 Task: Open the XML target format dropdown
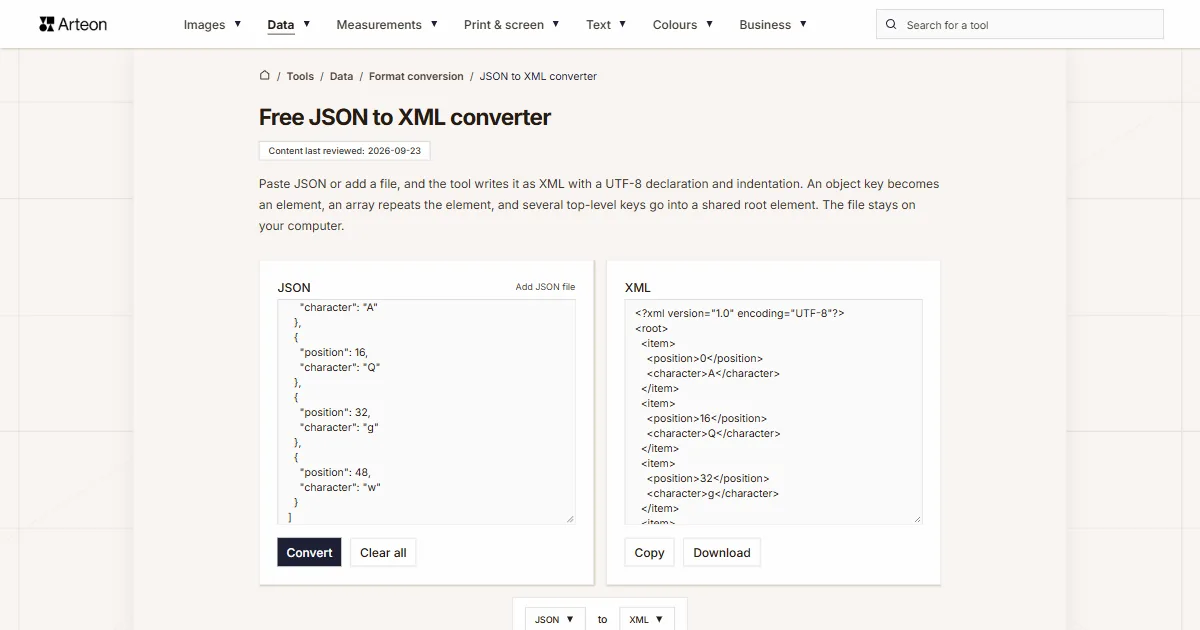coord(647,619)
